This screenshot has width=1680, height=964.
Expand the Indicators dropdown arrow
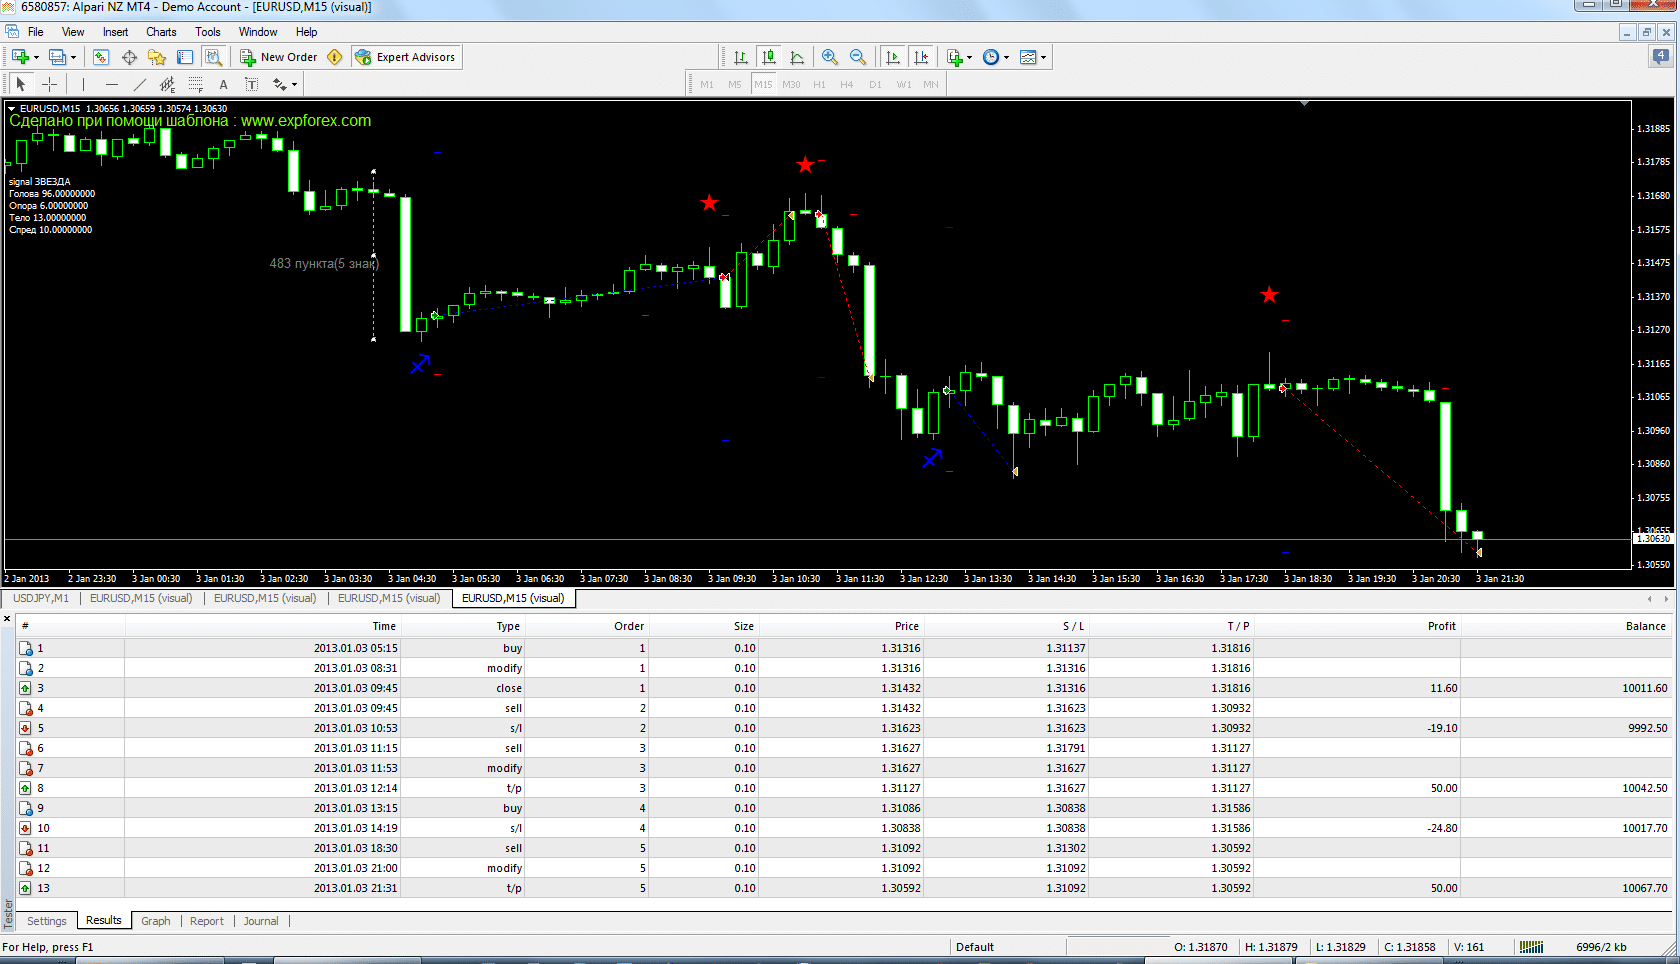[970, 57]
